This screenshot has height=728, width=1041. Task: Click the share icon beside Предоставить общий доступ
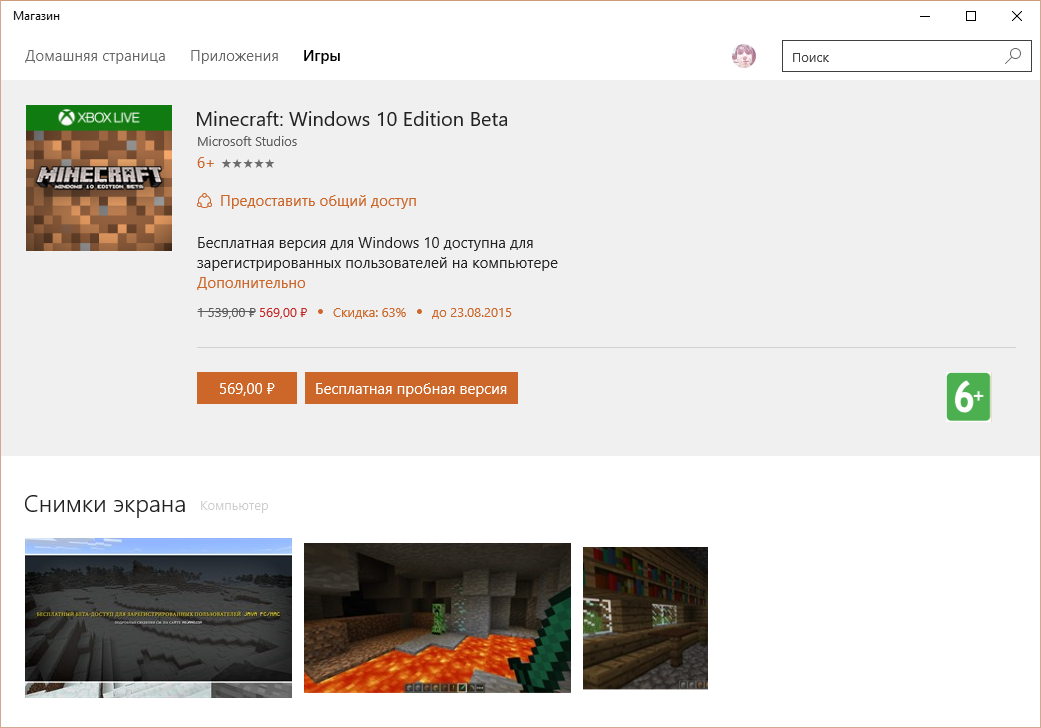click(x=204, y=200)
